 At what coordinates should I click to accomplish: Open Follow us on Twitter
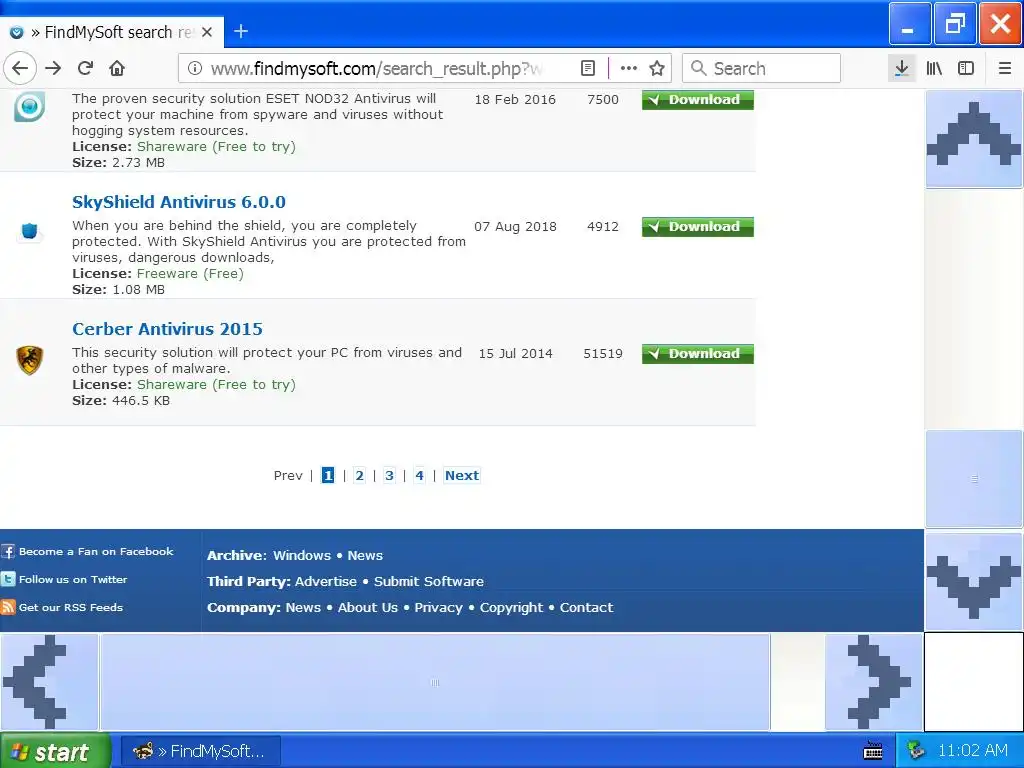pyautogui.click(x=73, y=579)
